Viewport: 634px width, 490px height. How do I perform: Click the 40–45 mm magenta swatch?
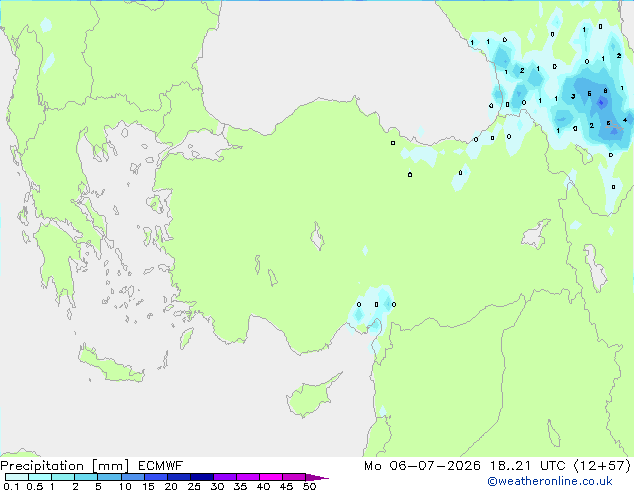click(x=271, y=477)
